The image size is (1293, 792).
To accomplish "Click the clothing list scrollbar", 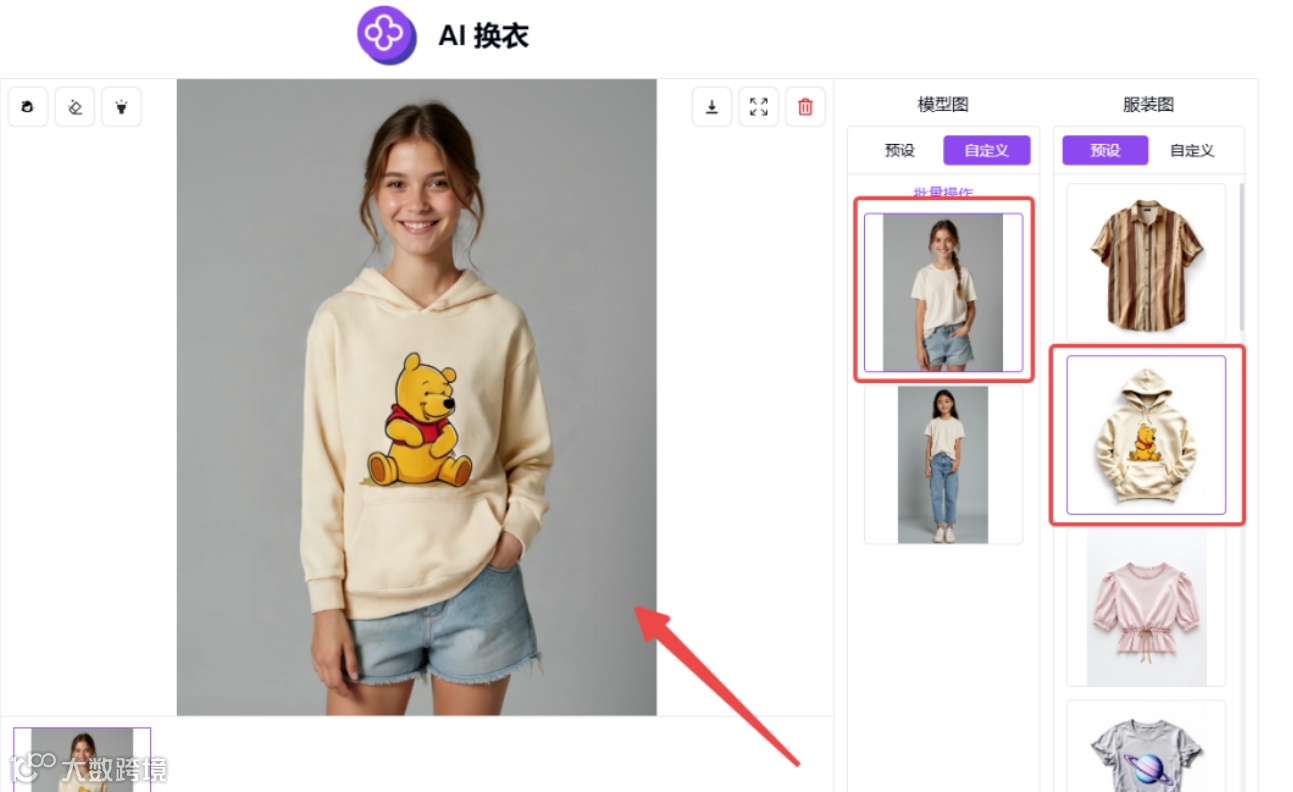I will pyautogui.click(x=1242, y=256).
